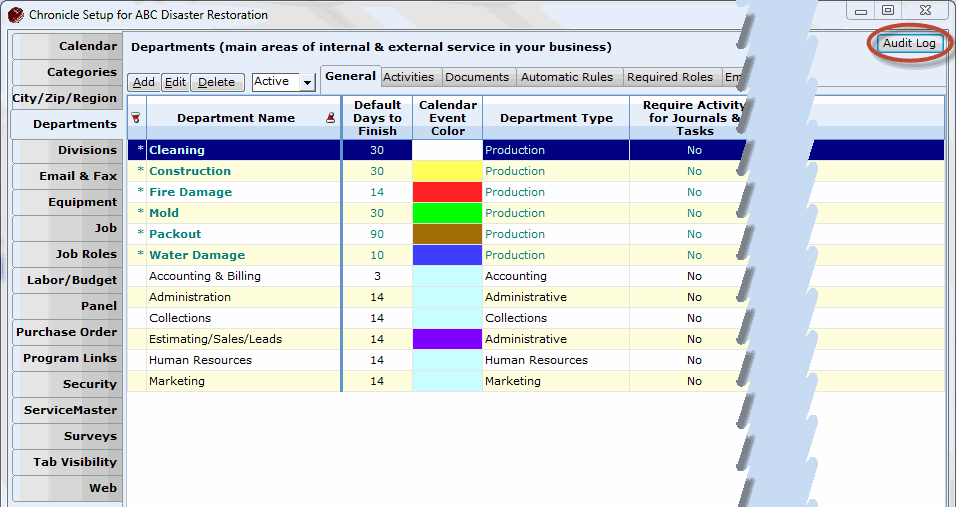Click the Add button

coord(144,82)
